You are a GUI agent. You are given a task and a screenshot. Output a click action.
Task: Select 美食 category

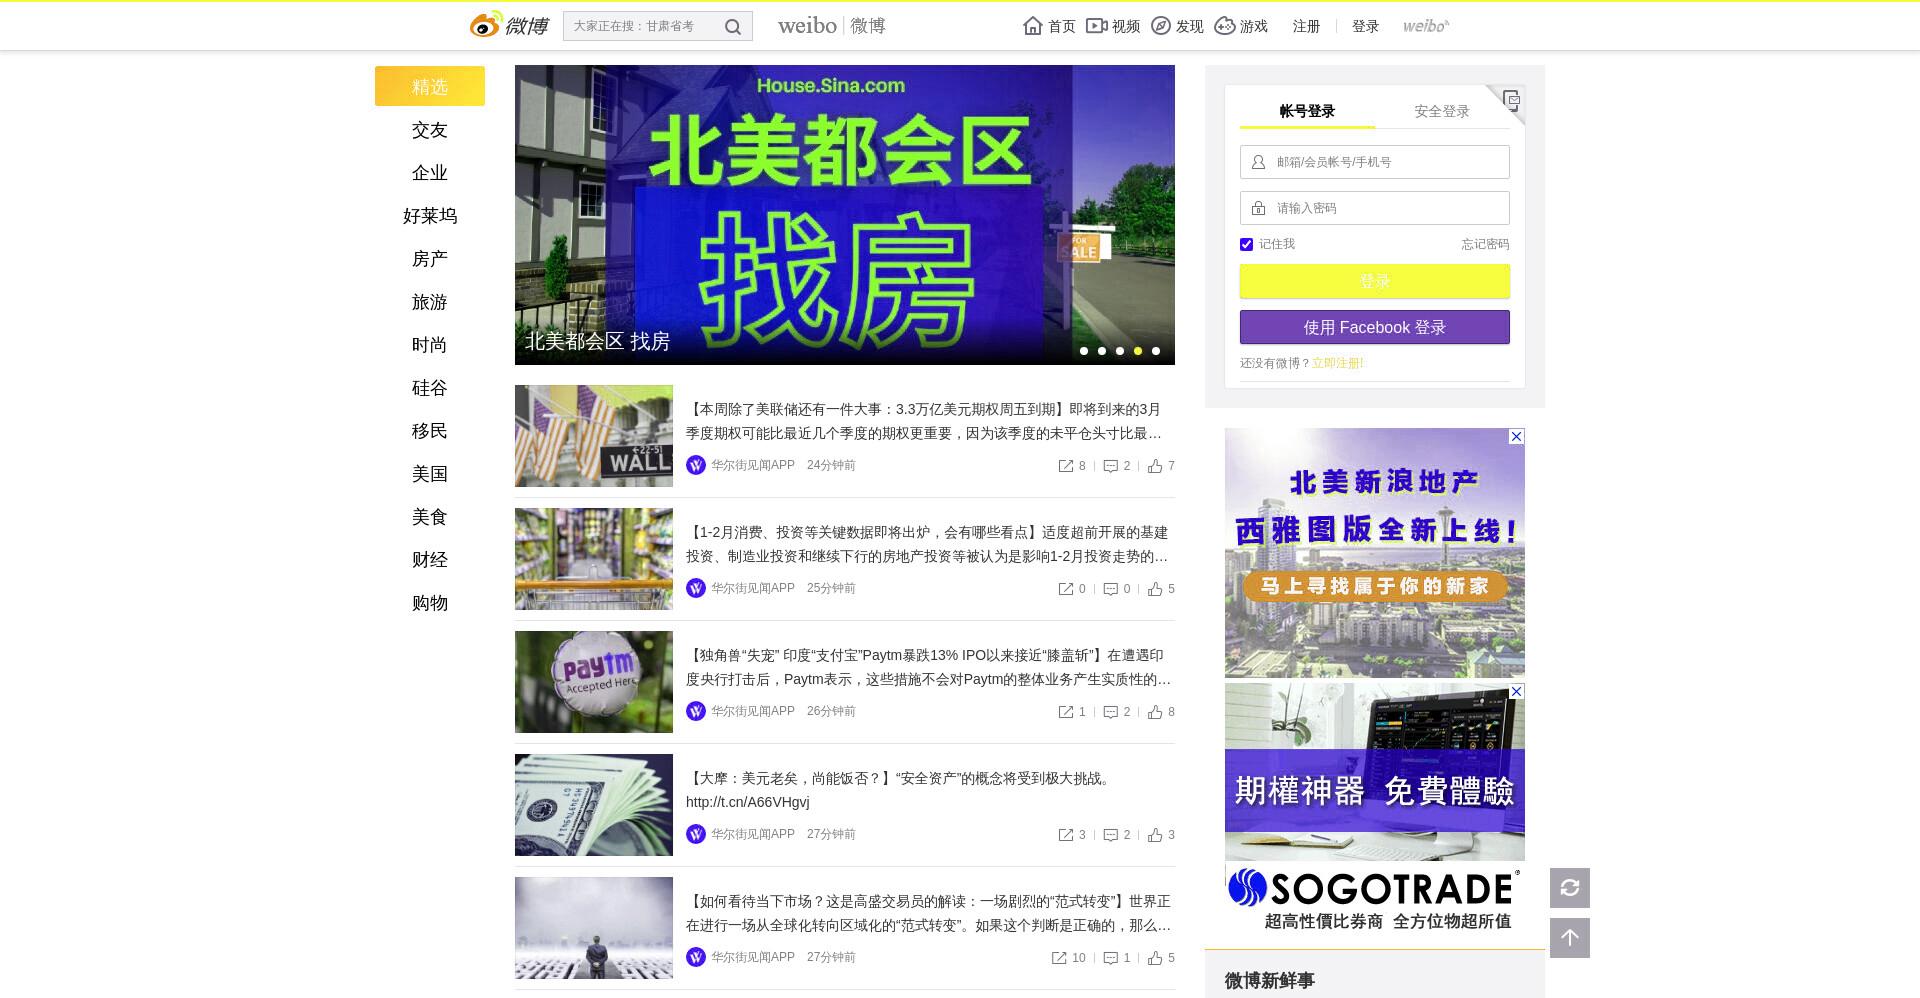point(430,517)
